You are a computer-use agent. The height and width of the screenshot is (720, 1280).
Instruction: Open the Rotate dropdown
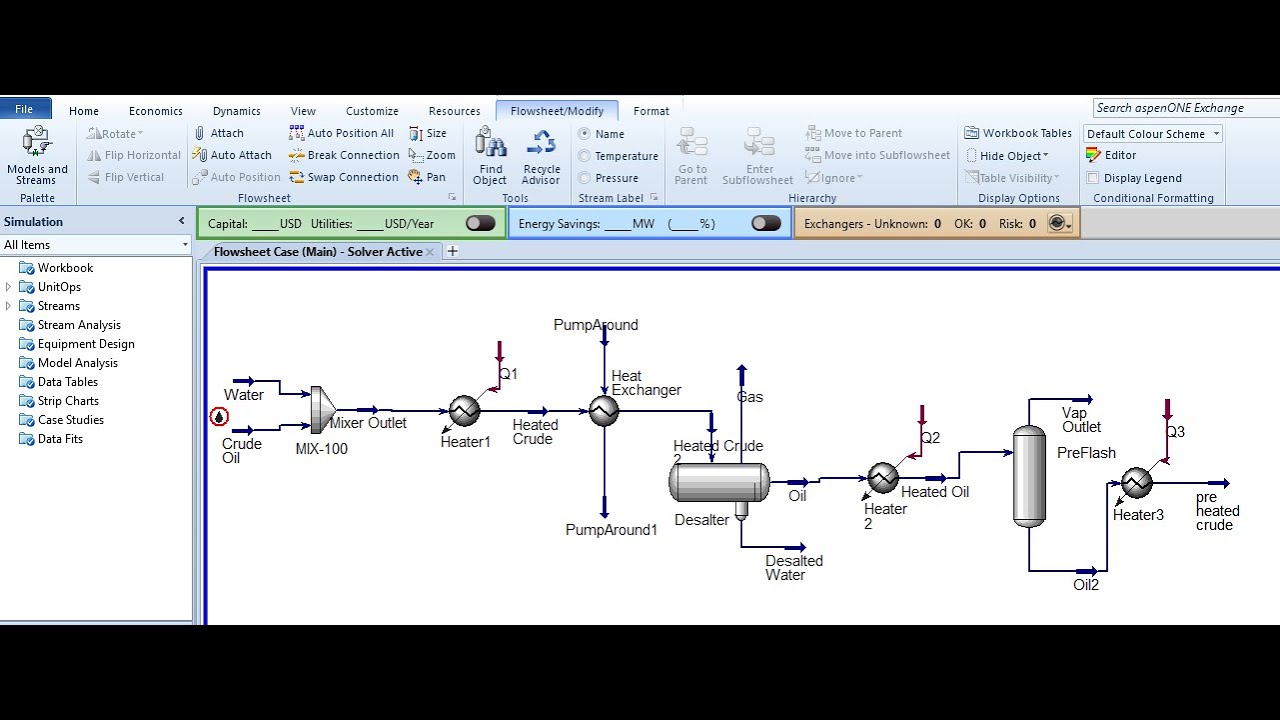coord(116,133)
